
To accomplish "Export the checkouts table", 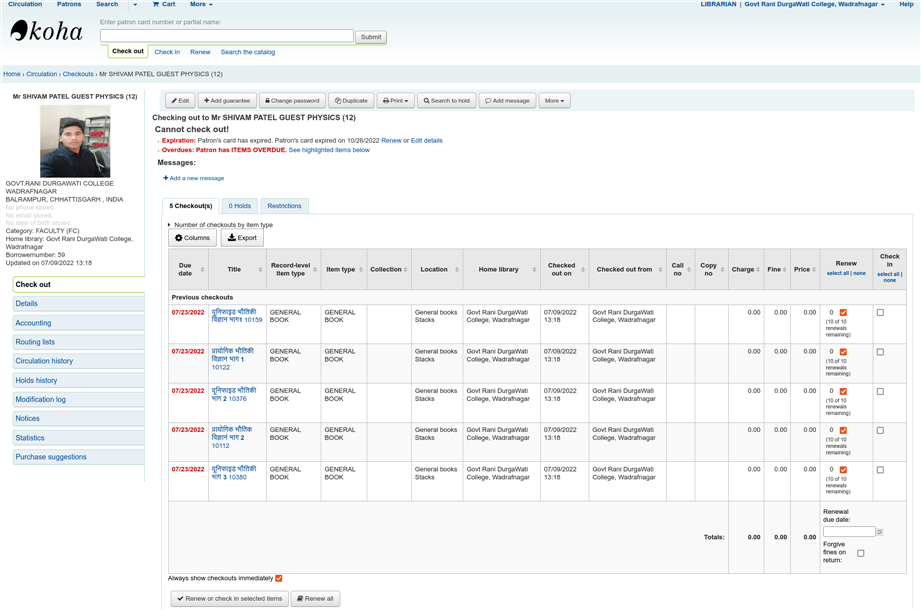I will (242, 238).
